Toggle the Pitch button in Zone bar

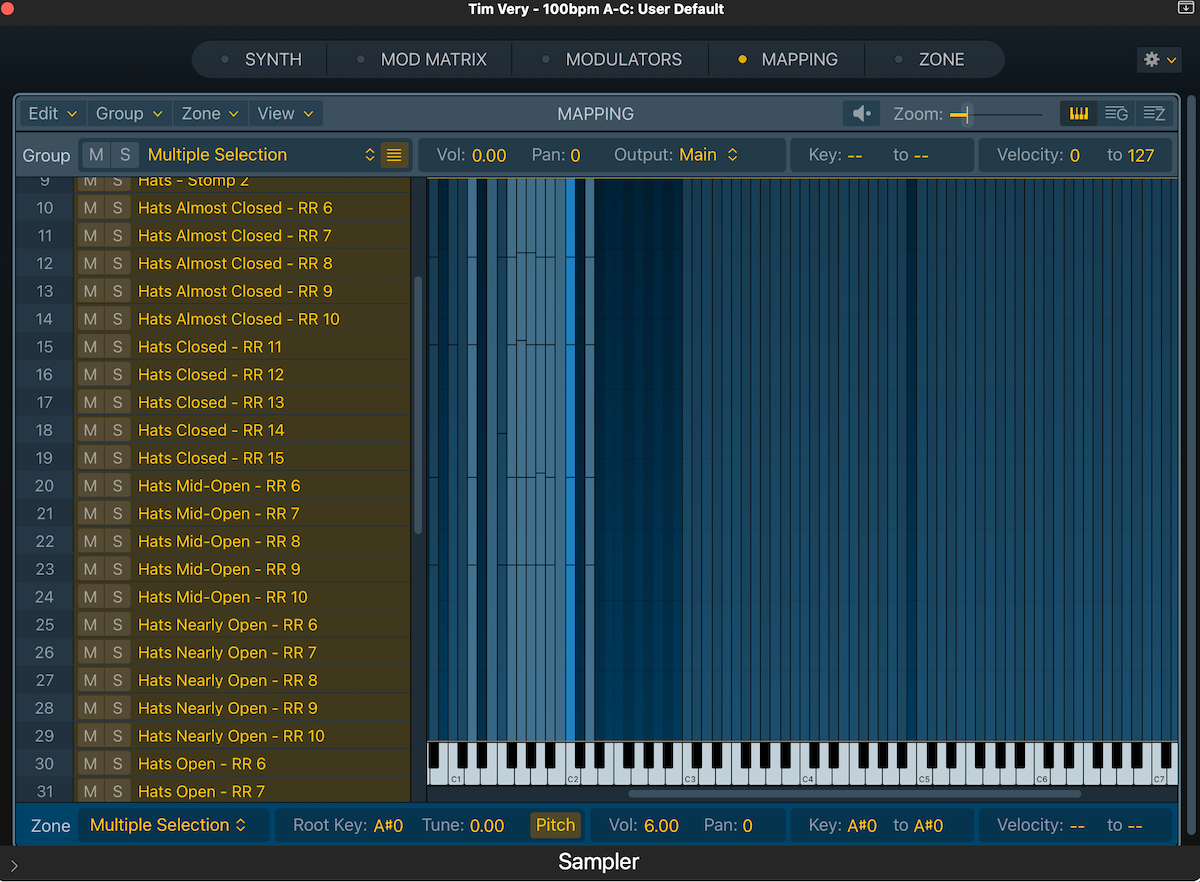click(555, 825)
